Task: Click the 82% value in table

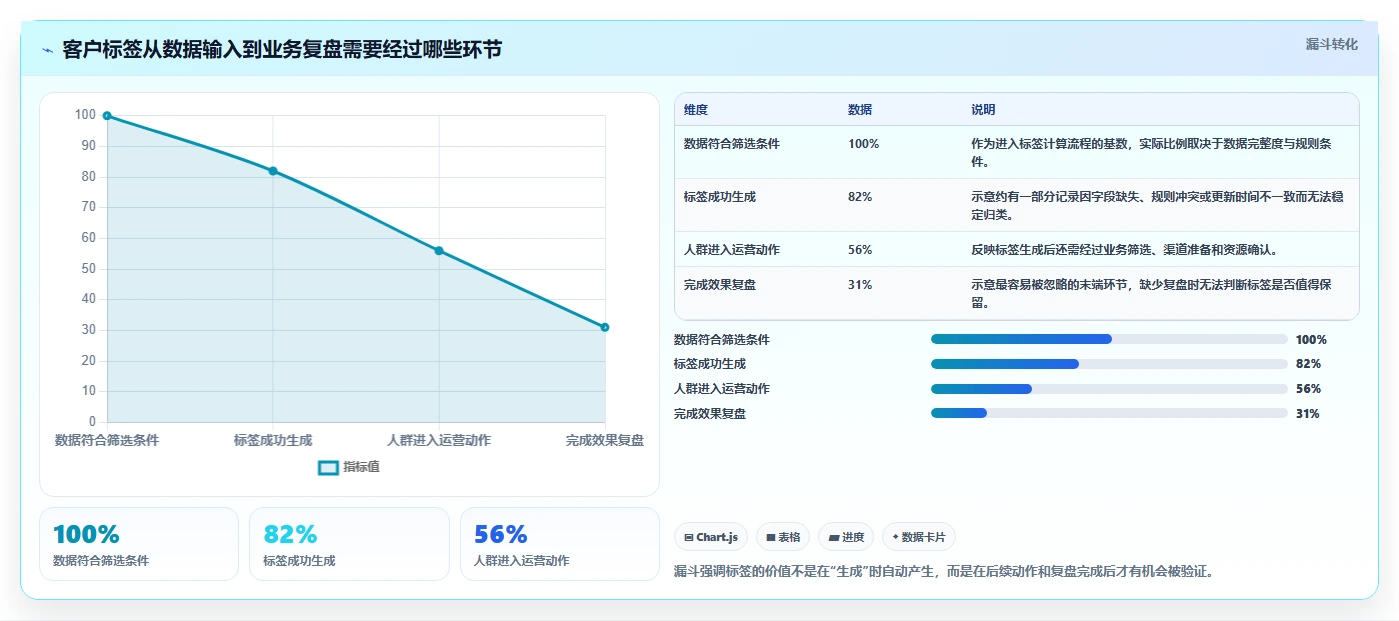Action: point(860,197)
